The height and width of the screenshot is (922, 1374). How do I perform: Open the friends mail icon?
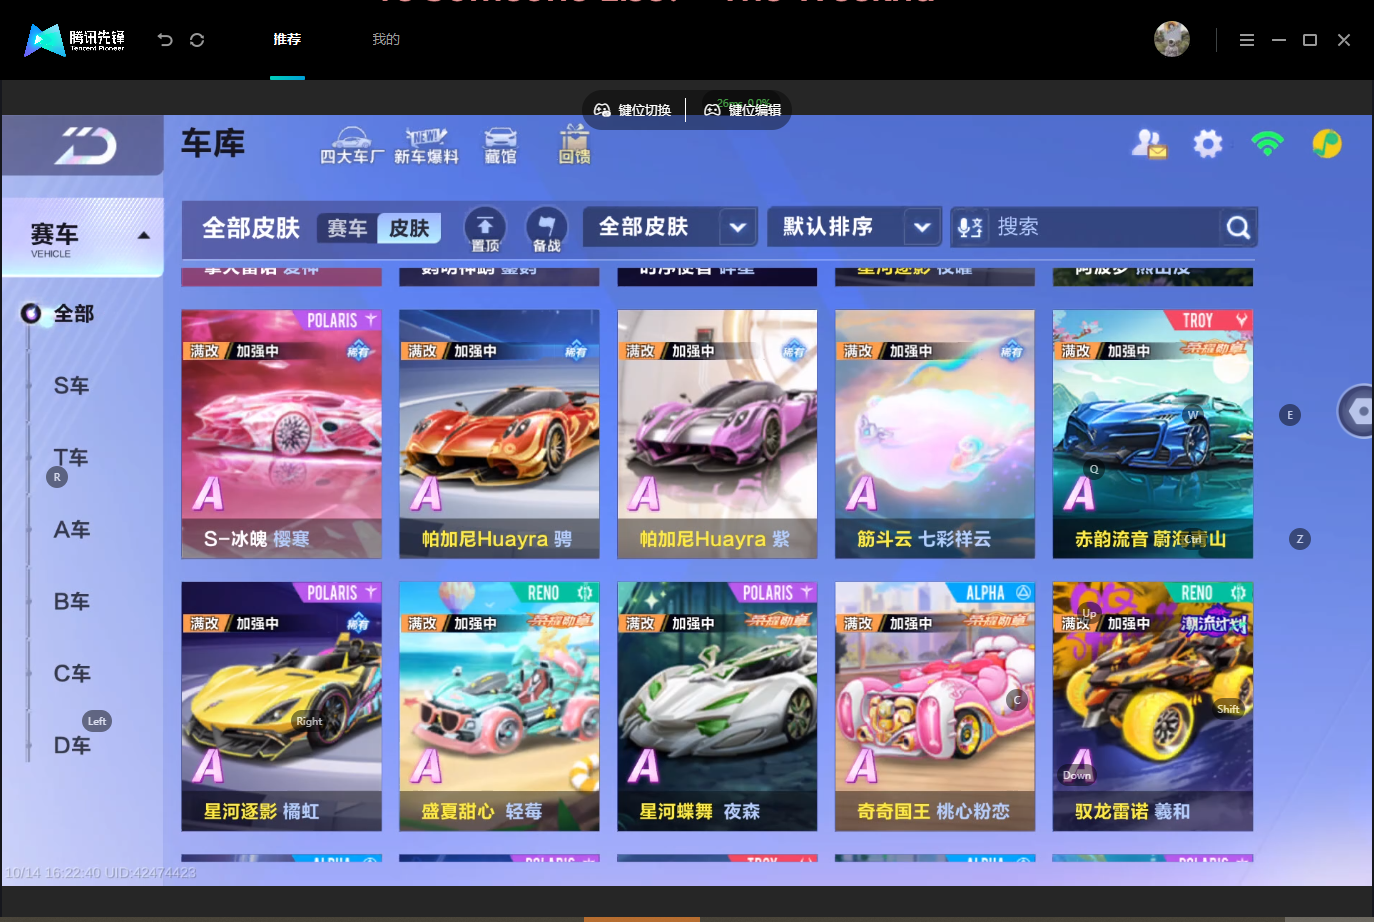(x=1149, y=145)
